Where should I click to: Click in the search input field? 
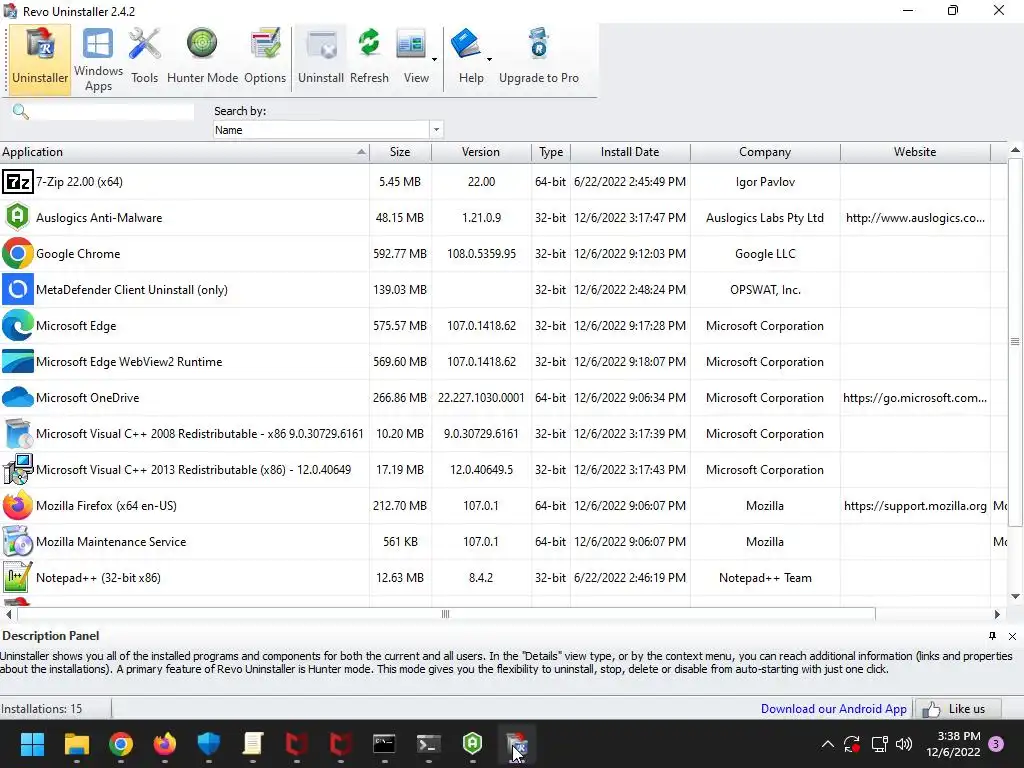(112, 112)
